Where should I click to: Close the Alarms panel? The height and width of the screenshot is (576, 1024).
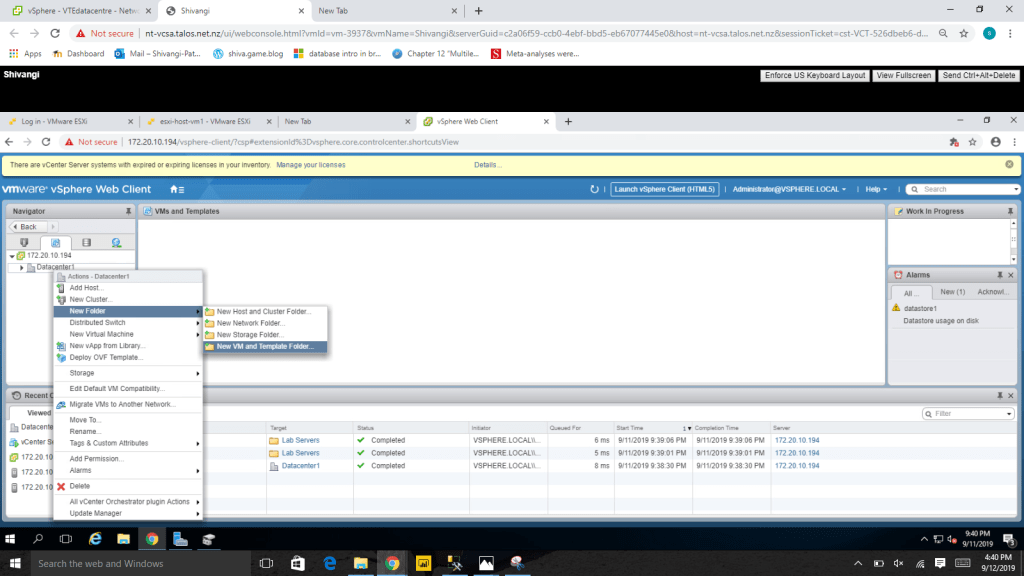click(1011, 274)
